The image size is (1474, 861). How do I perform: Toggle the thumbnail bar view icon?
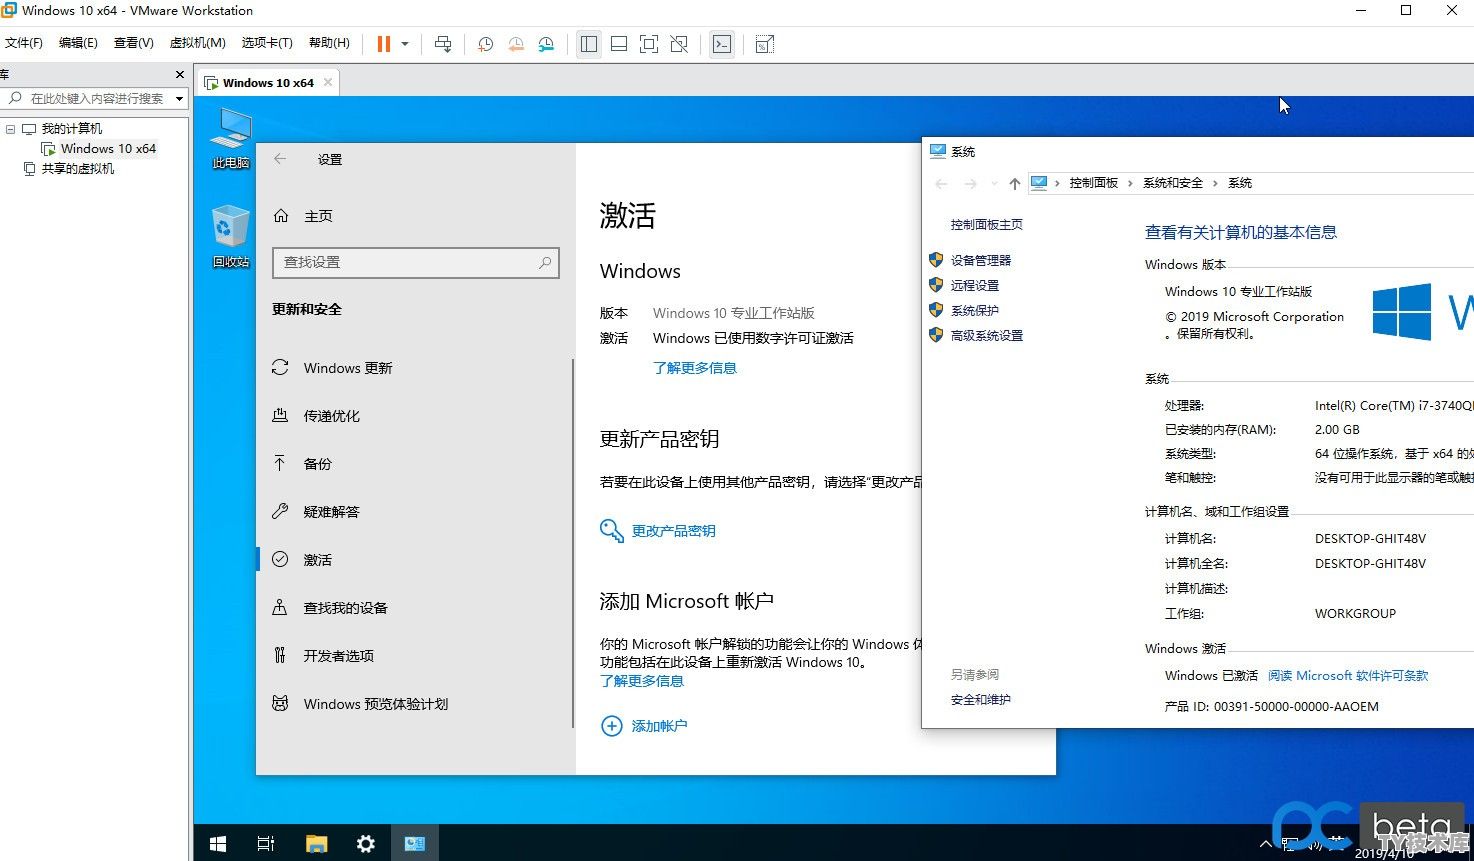click(619, 44)
